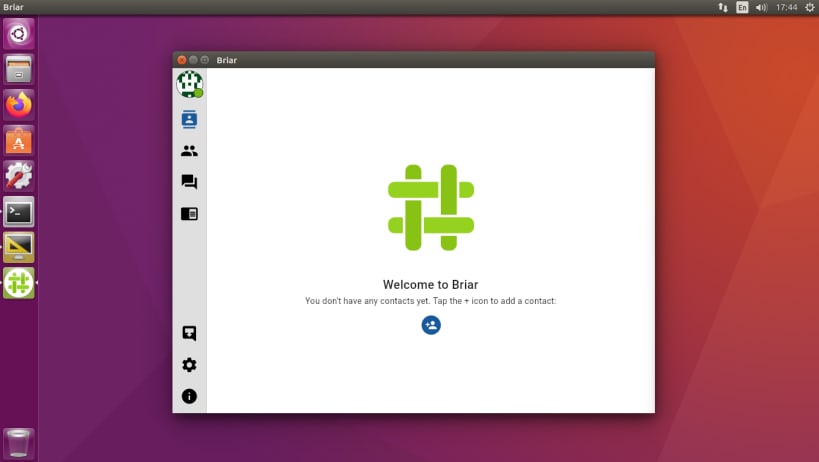Open the Trash in launcher
819x462 pixels.
pos(19,443)
